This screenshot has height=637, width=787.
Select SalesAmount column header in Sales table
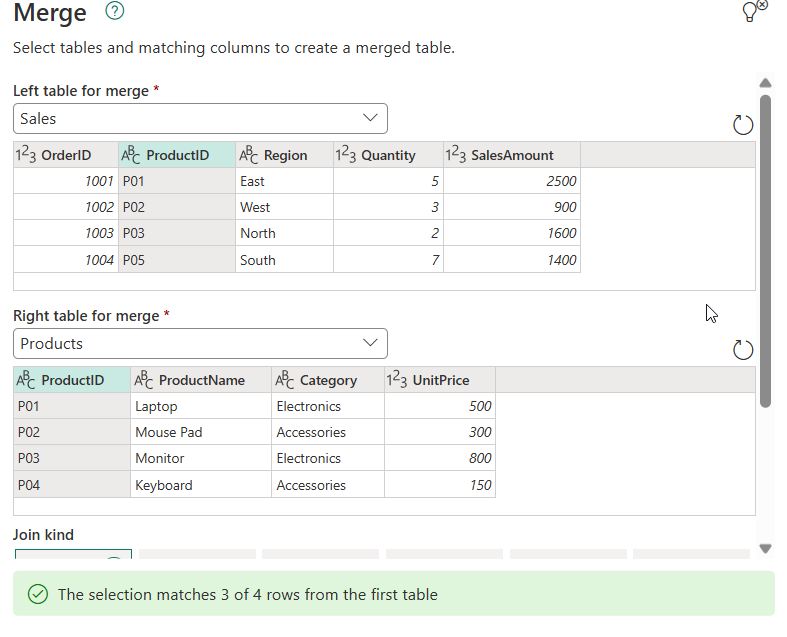pos(512,155)
